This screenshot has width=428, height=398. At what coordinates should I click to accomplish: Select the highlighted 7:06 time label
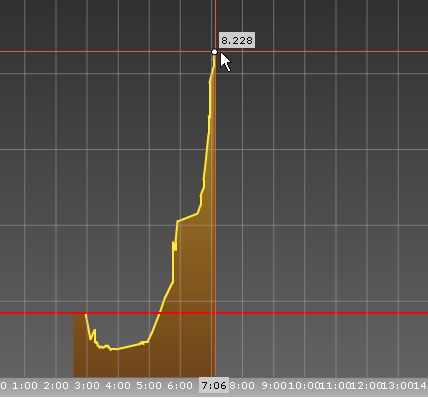pos(214,386)
